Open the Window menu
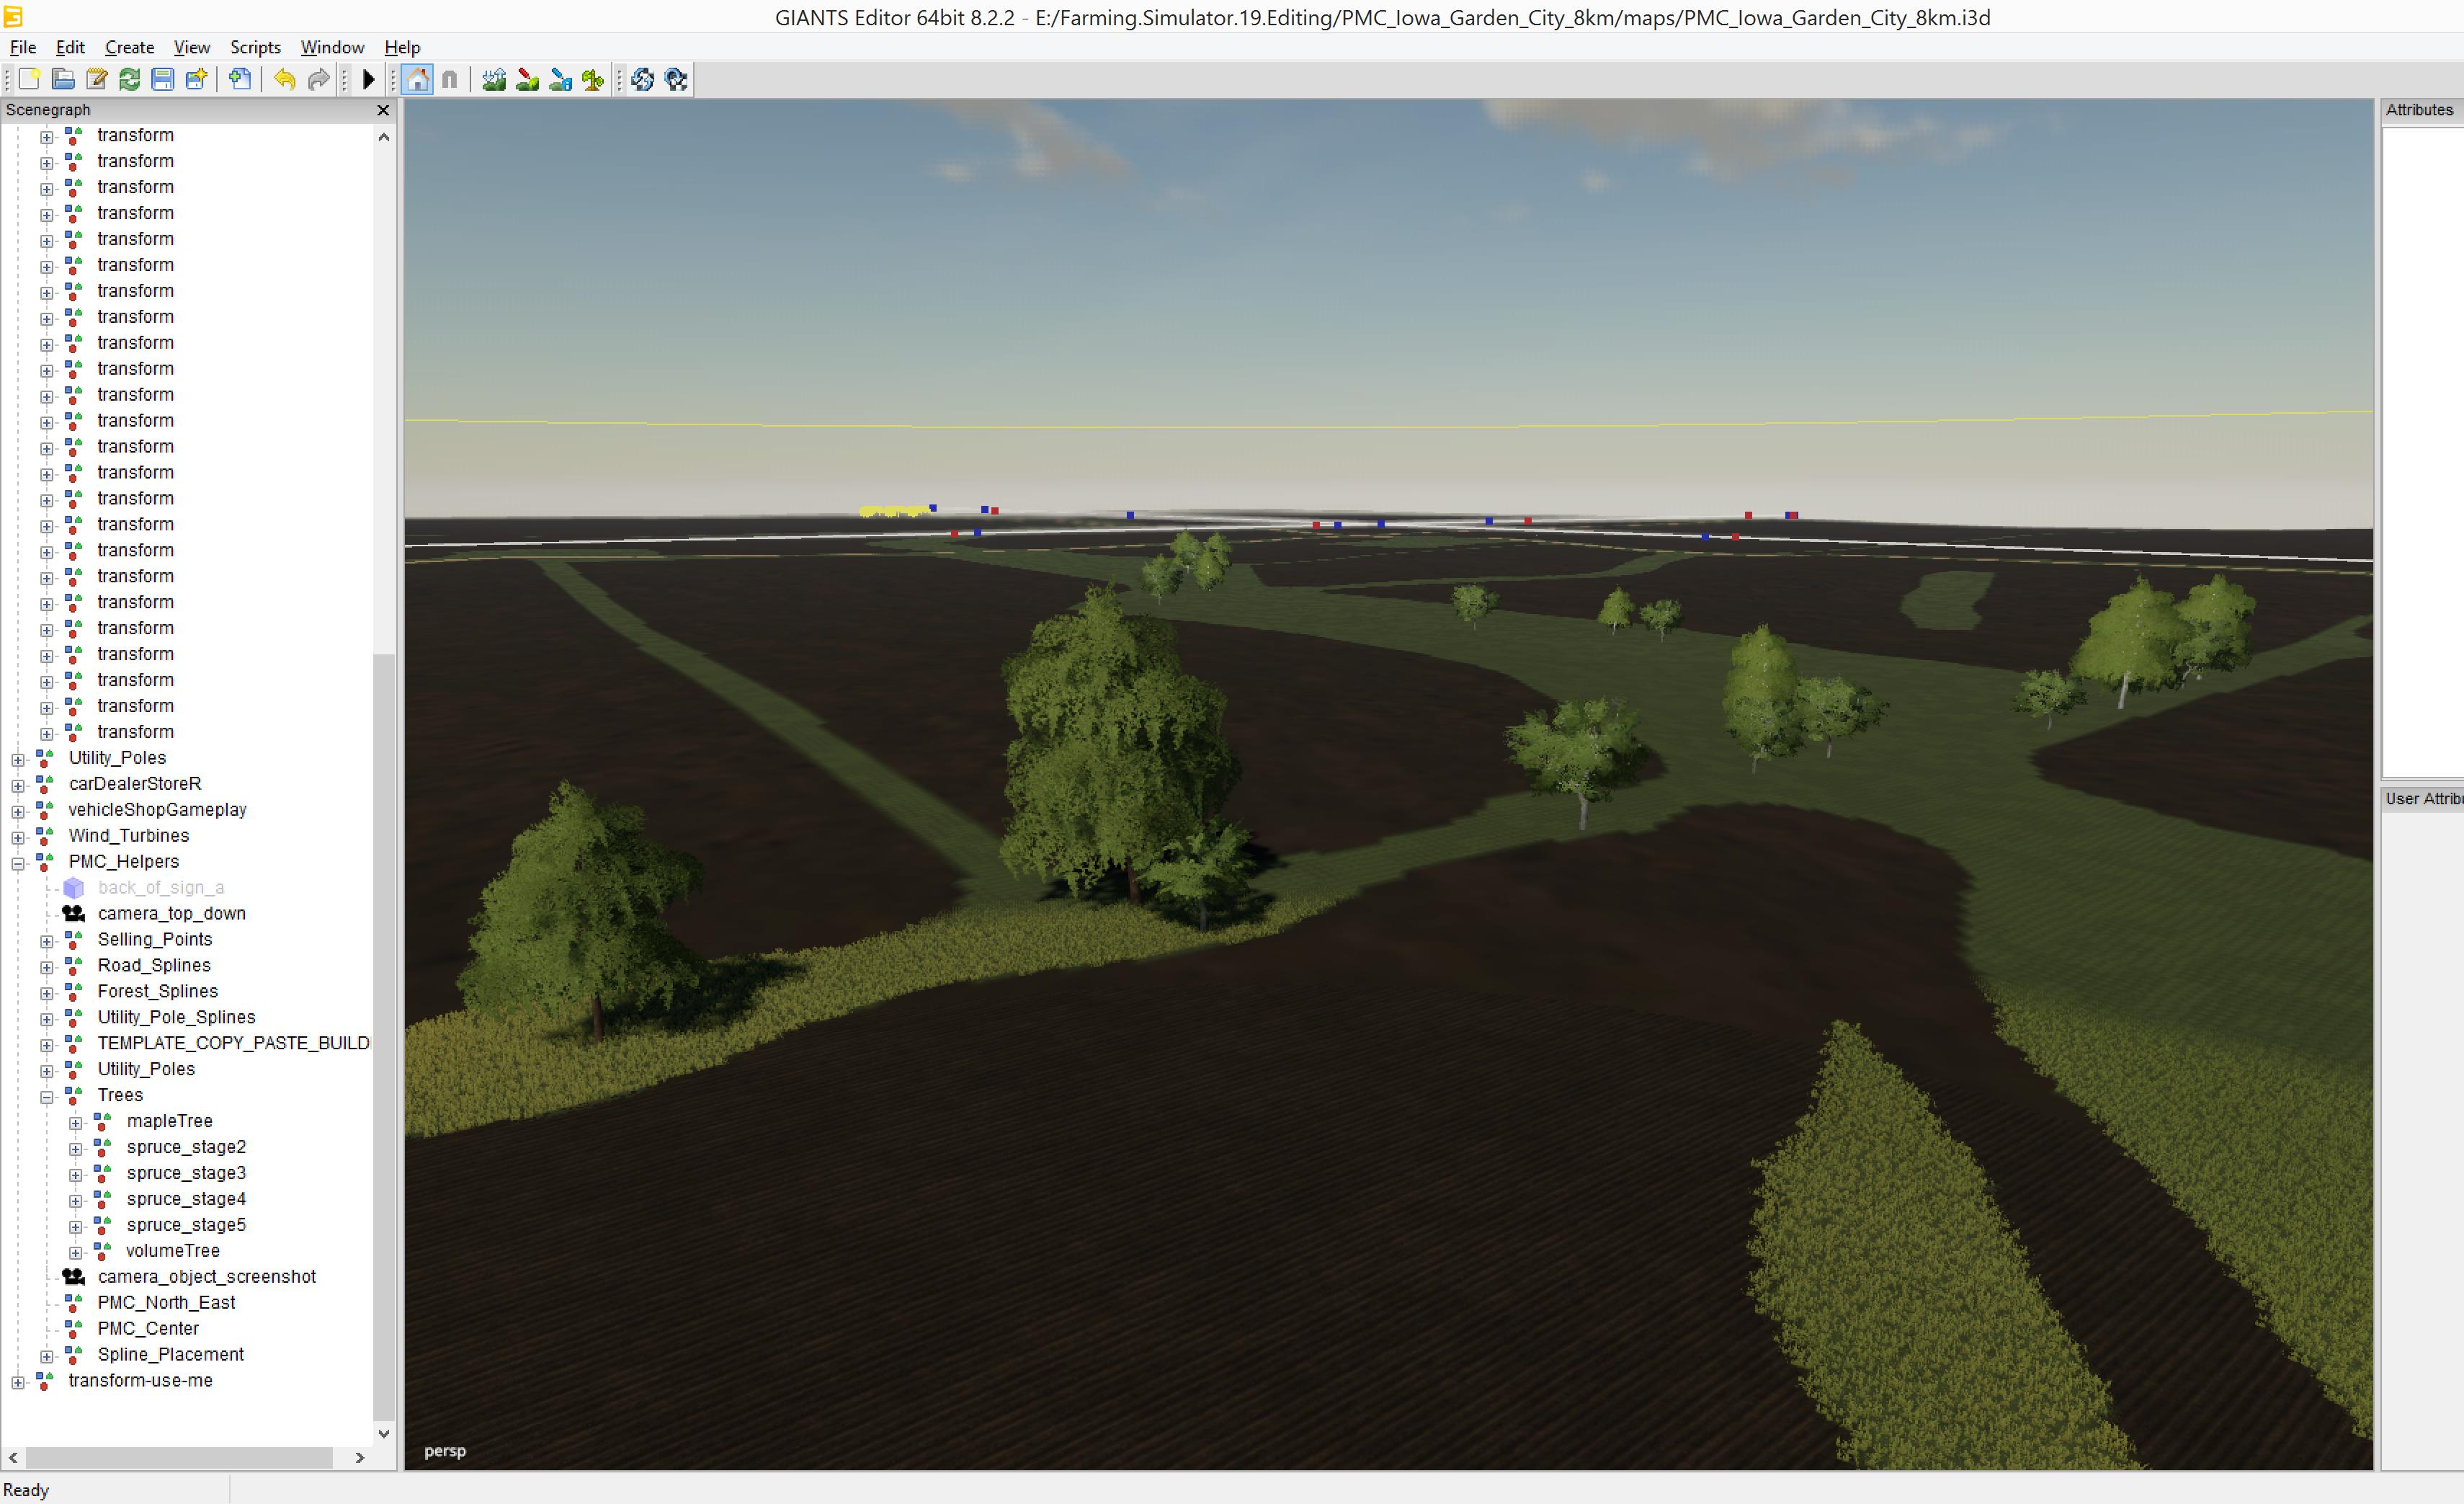This screenshot has width=2464, height=1504. pos(333,47)
